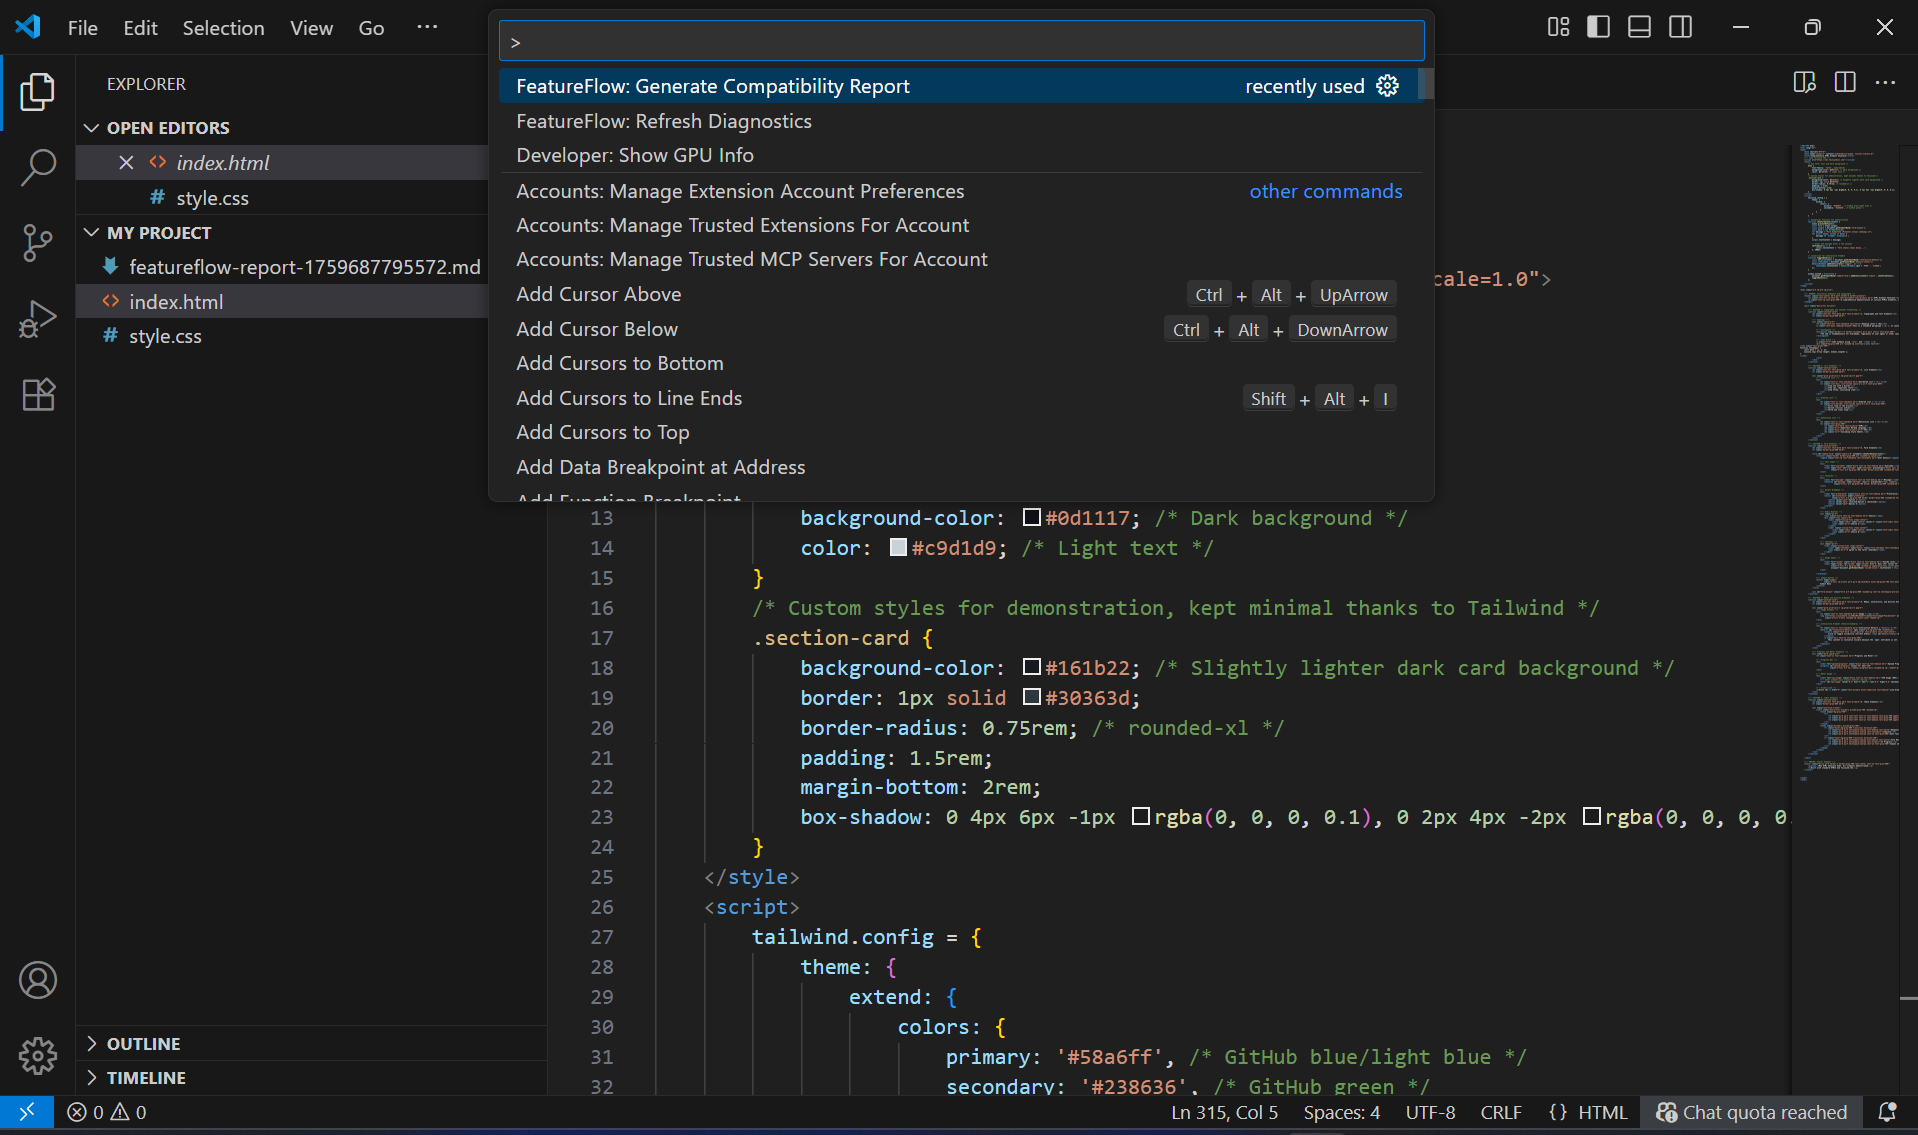The width and height of the screenshot is (1918, 1135).
Task: Open the Manage gear in activity bar
Action: [38, 1055]
